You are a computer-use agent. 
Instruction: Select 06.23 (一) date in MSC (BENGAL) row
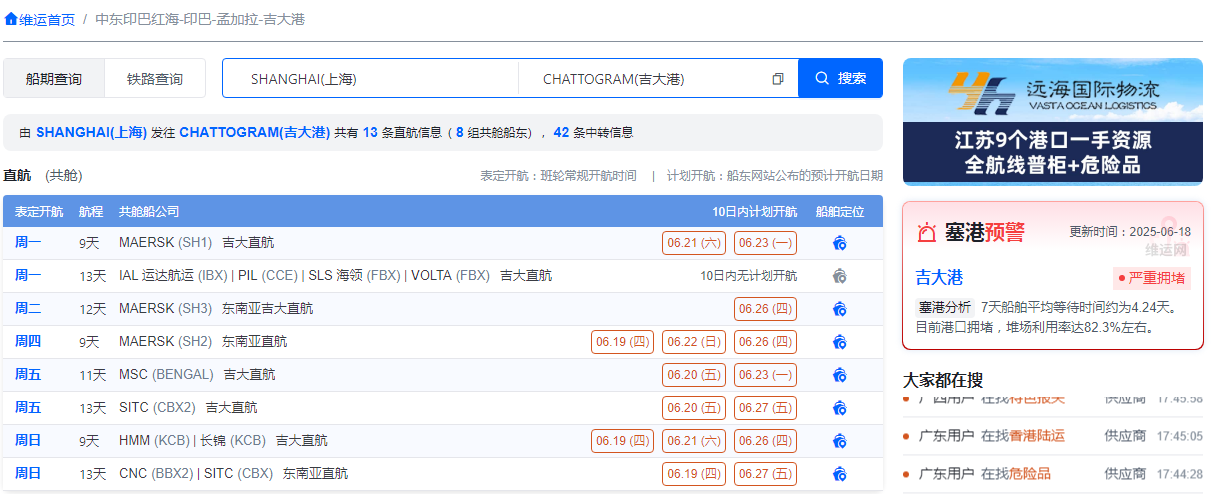click(x=765, y=374)
